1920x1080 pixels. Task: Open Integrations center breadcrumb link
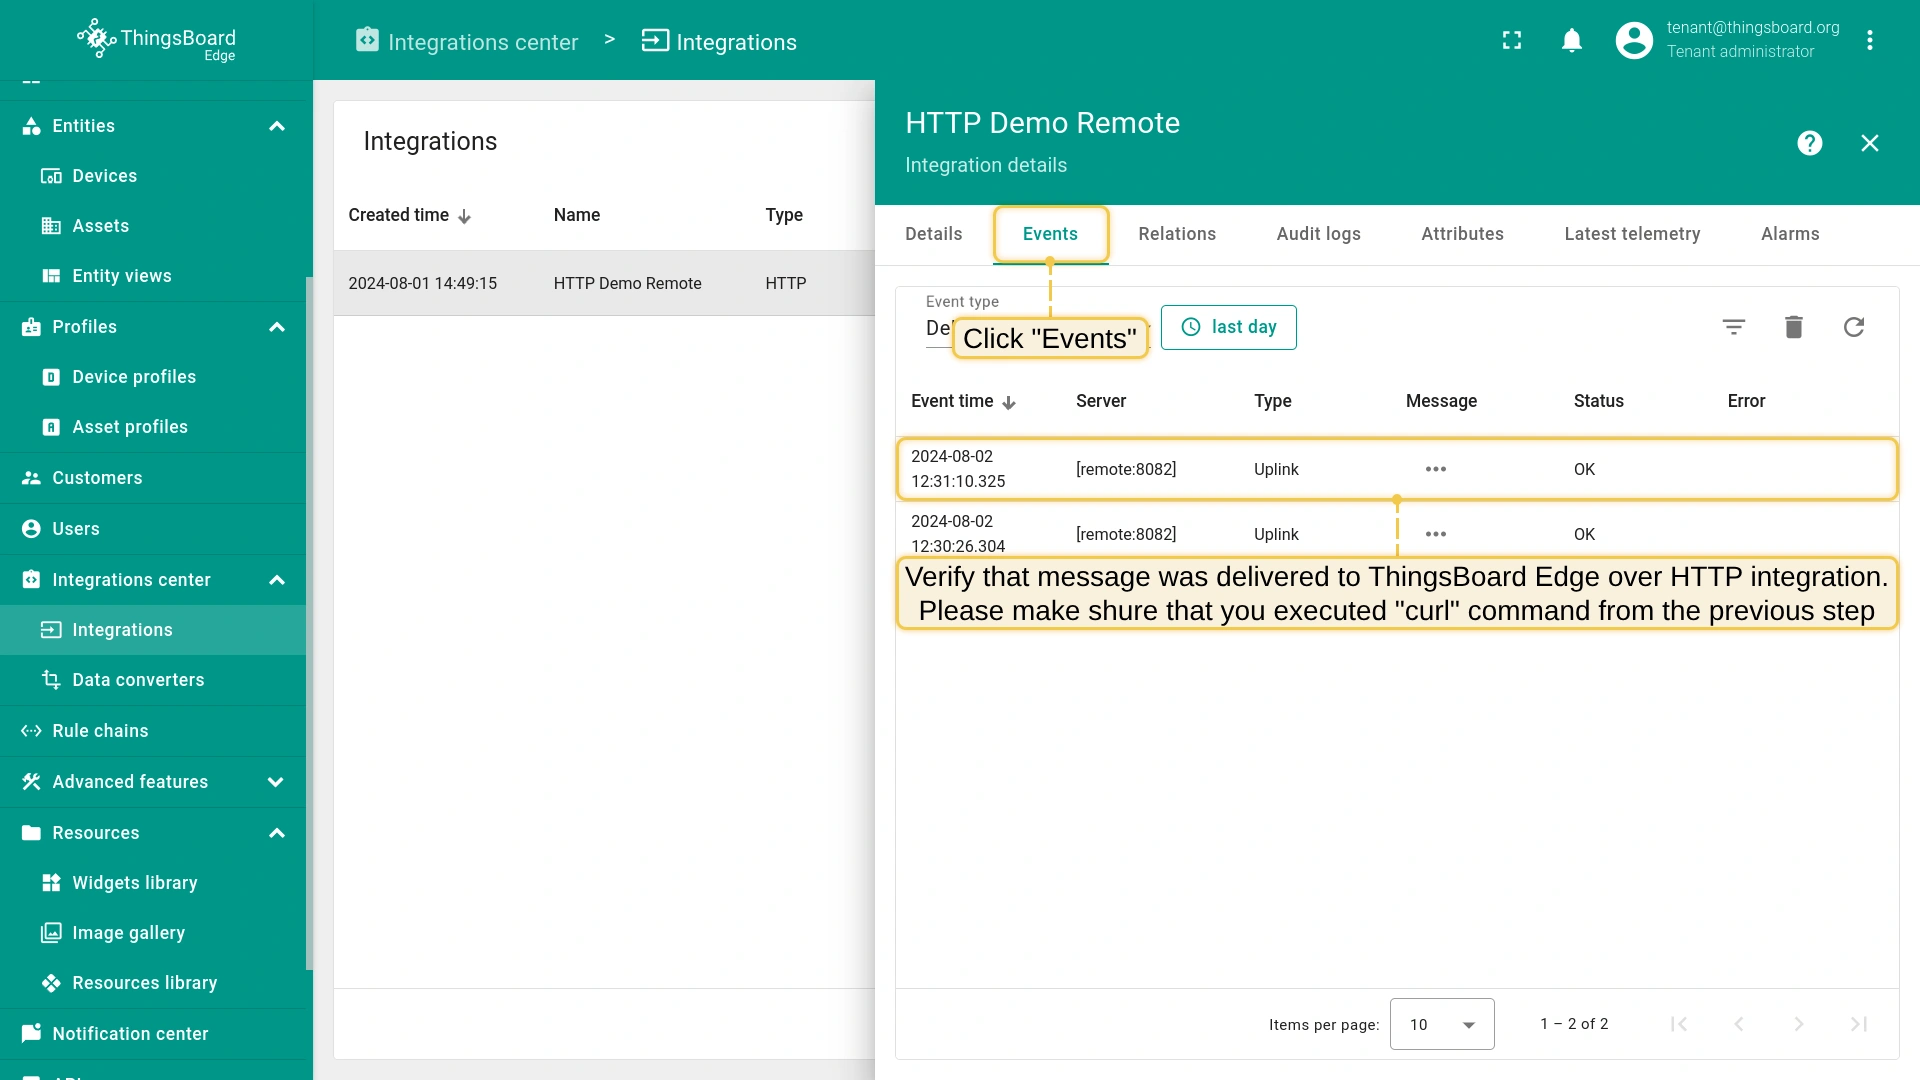point(468,42)
